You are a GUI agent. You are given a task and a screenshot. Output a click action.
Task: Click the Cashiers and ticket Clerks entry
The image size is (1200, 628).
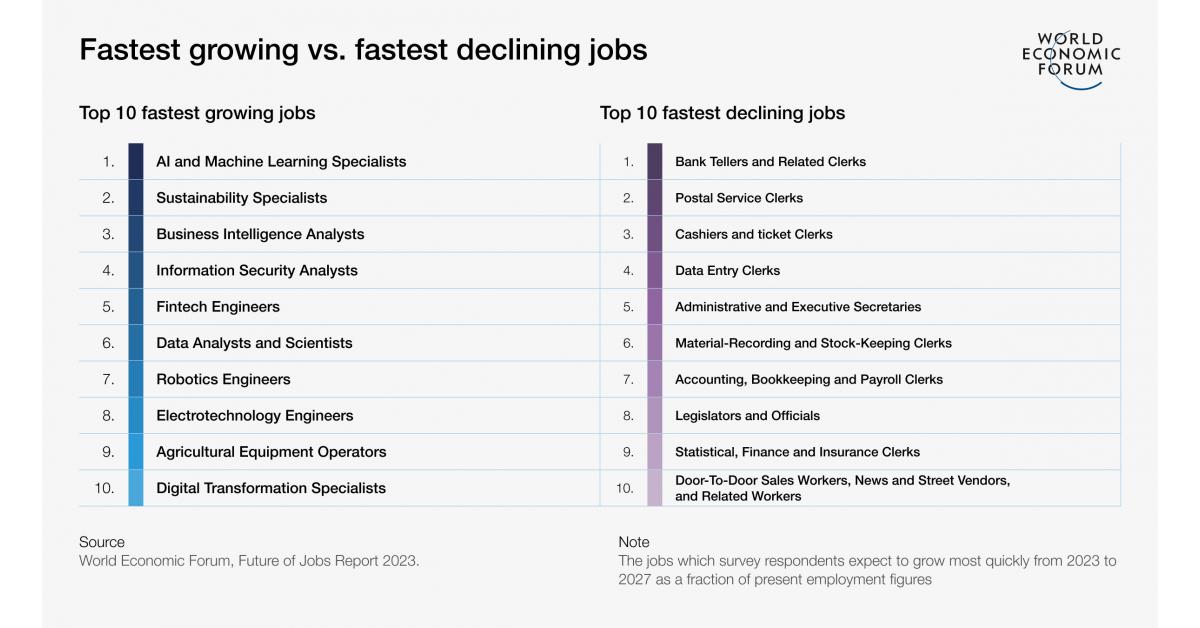point(753,234)
